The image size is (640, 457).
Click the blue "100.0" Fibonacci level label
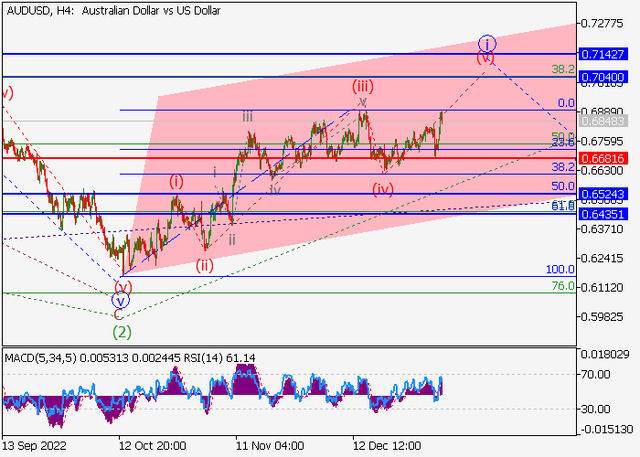tap(559, 270)
